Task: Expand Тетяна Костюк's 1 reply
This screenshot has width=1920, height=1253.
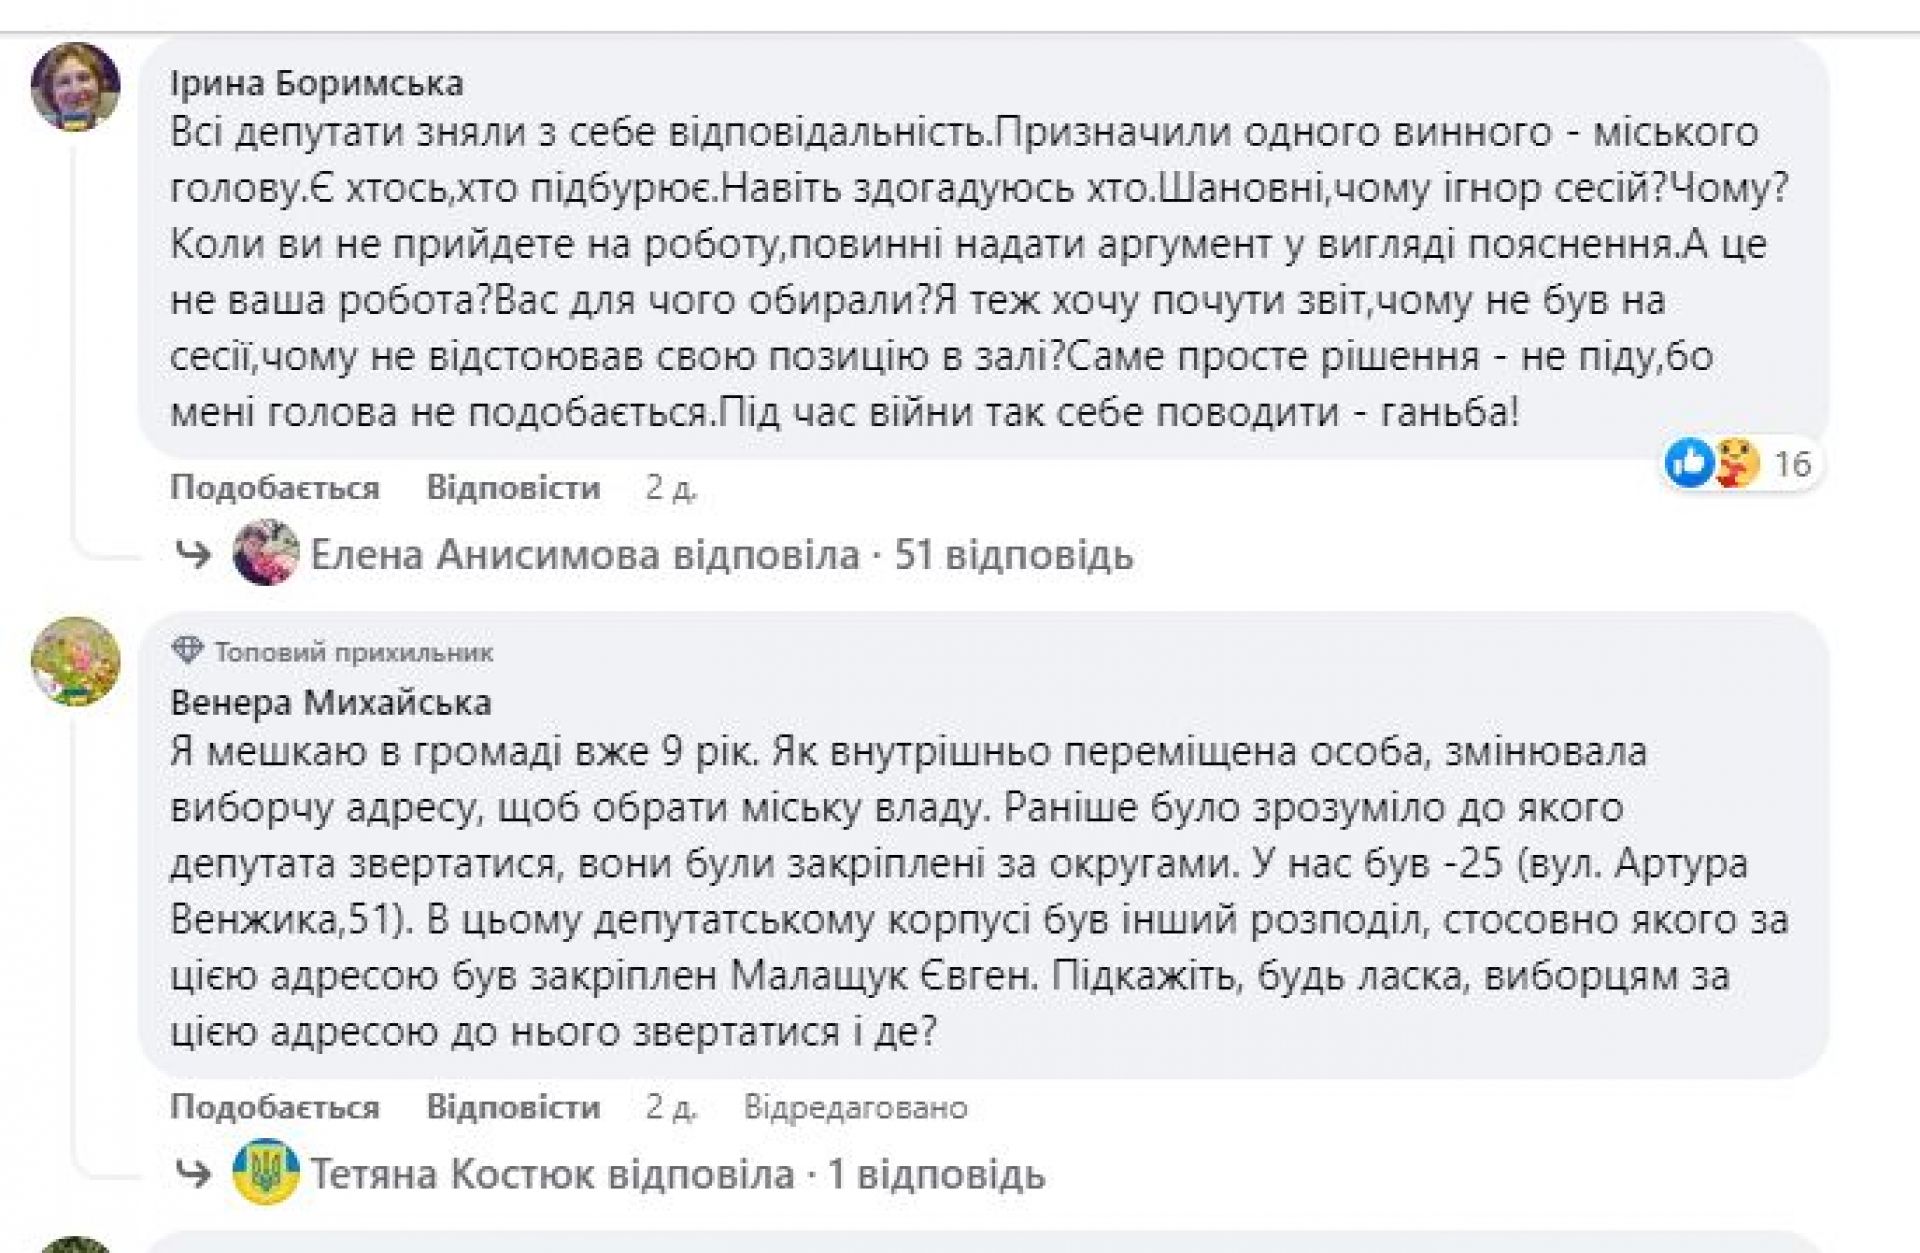Action: coord(936,1174)
